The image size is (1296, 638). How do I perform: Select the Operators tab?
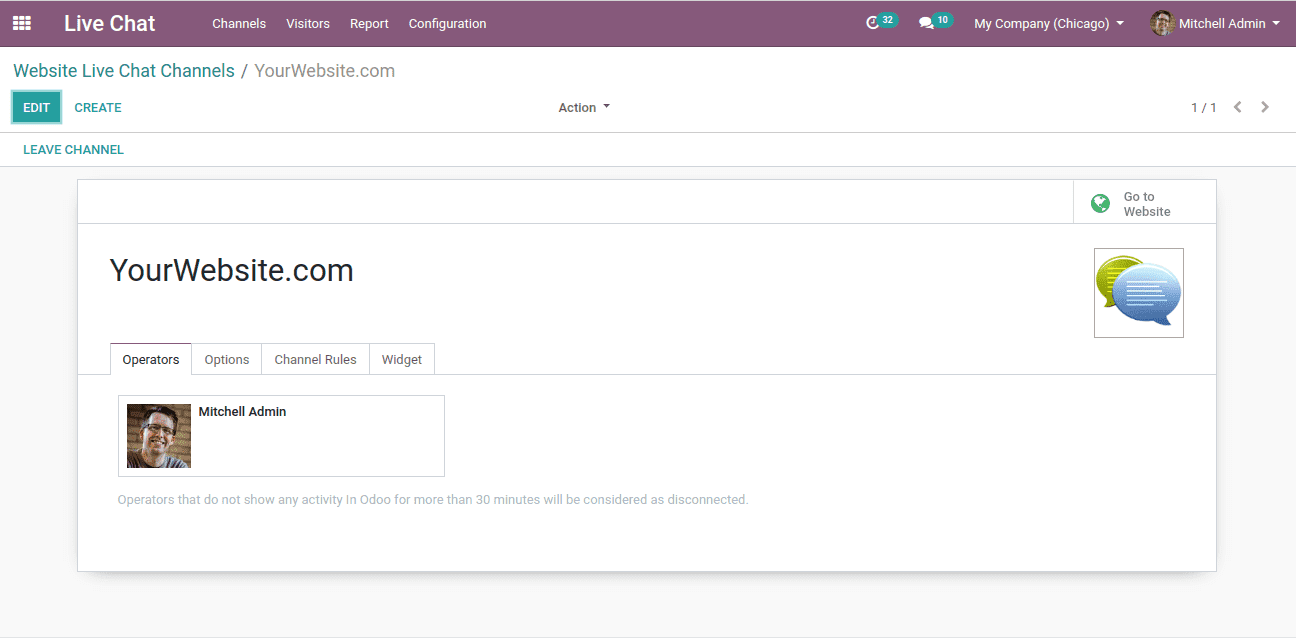coord(151,359)
